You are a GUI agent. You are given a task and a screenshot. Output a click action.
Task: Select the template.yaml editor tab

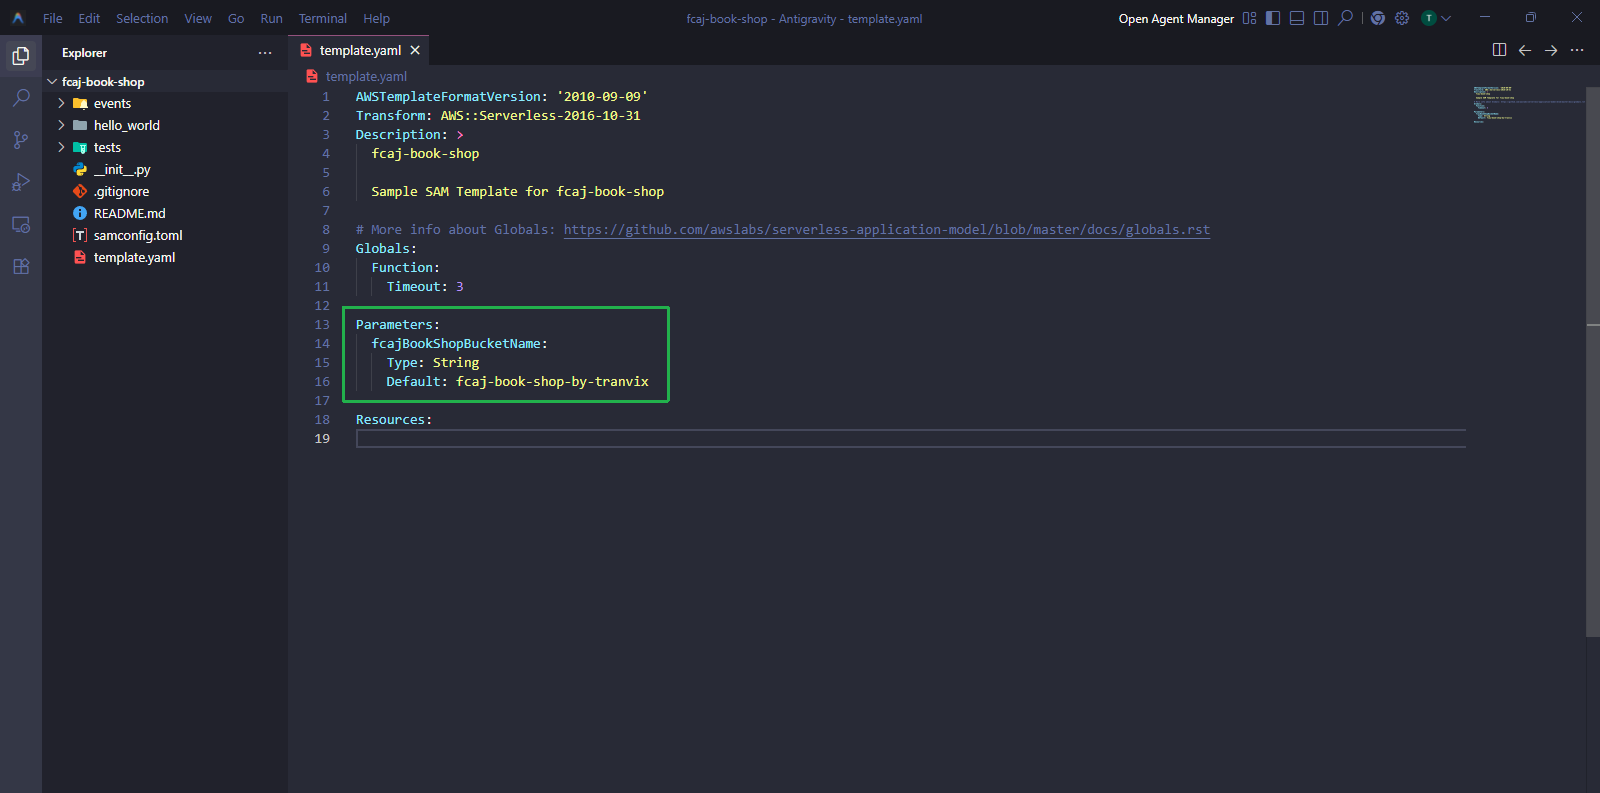359,50
